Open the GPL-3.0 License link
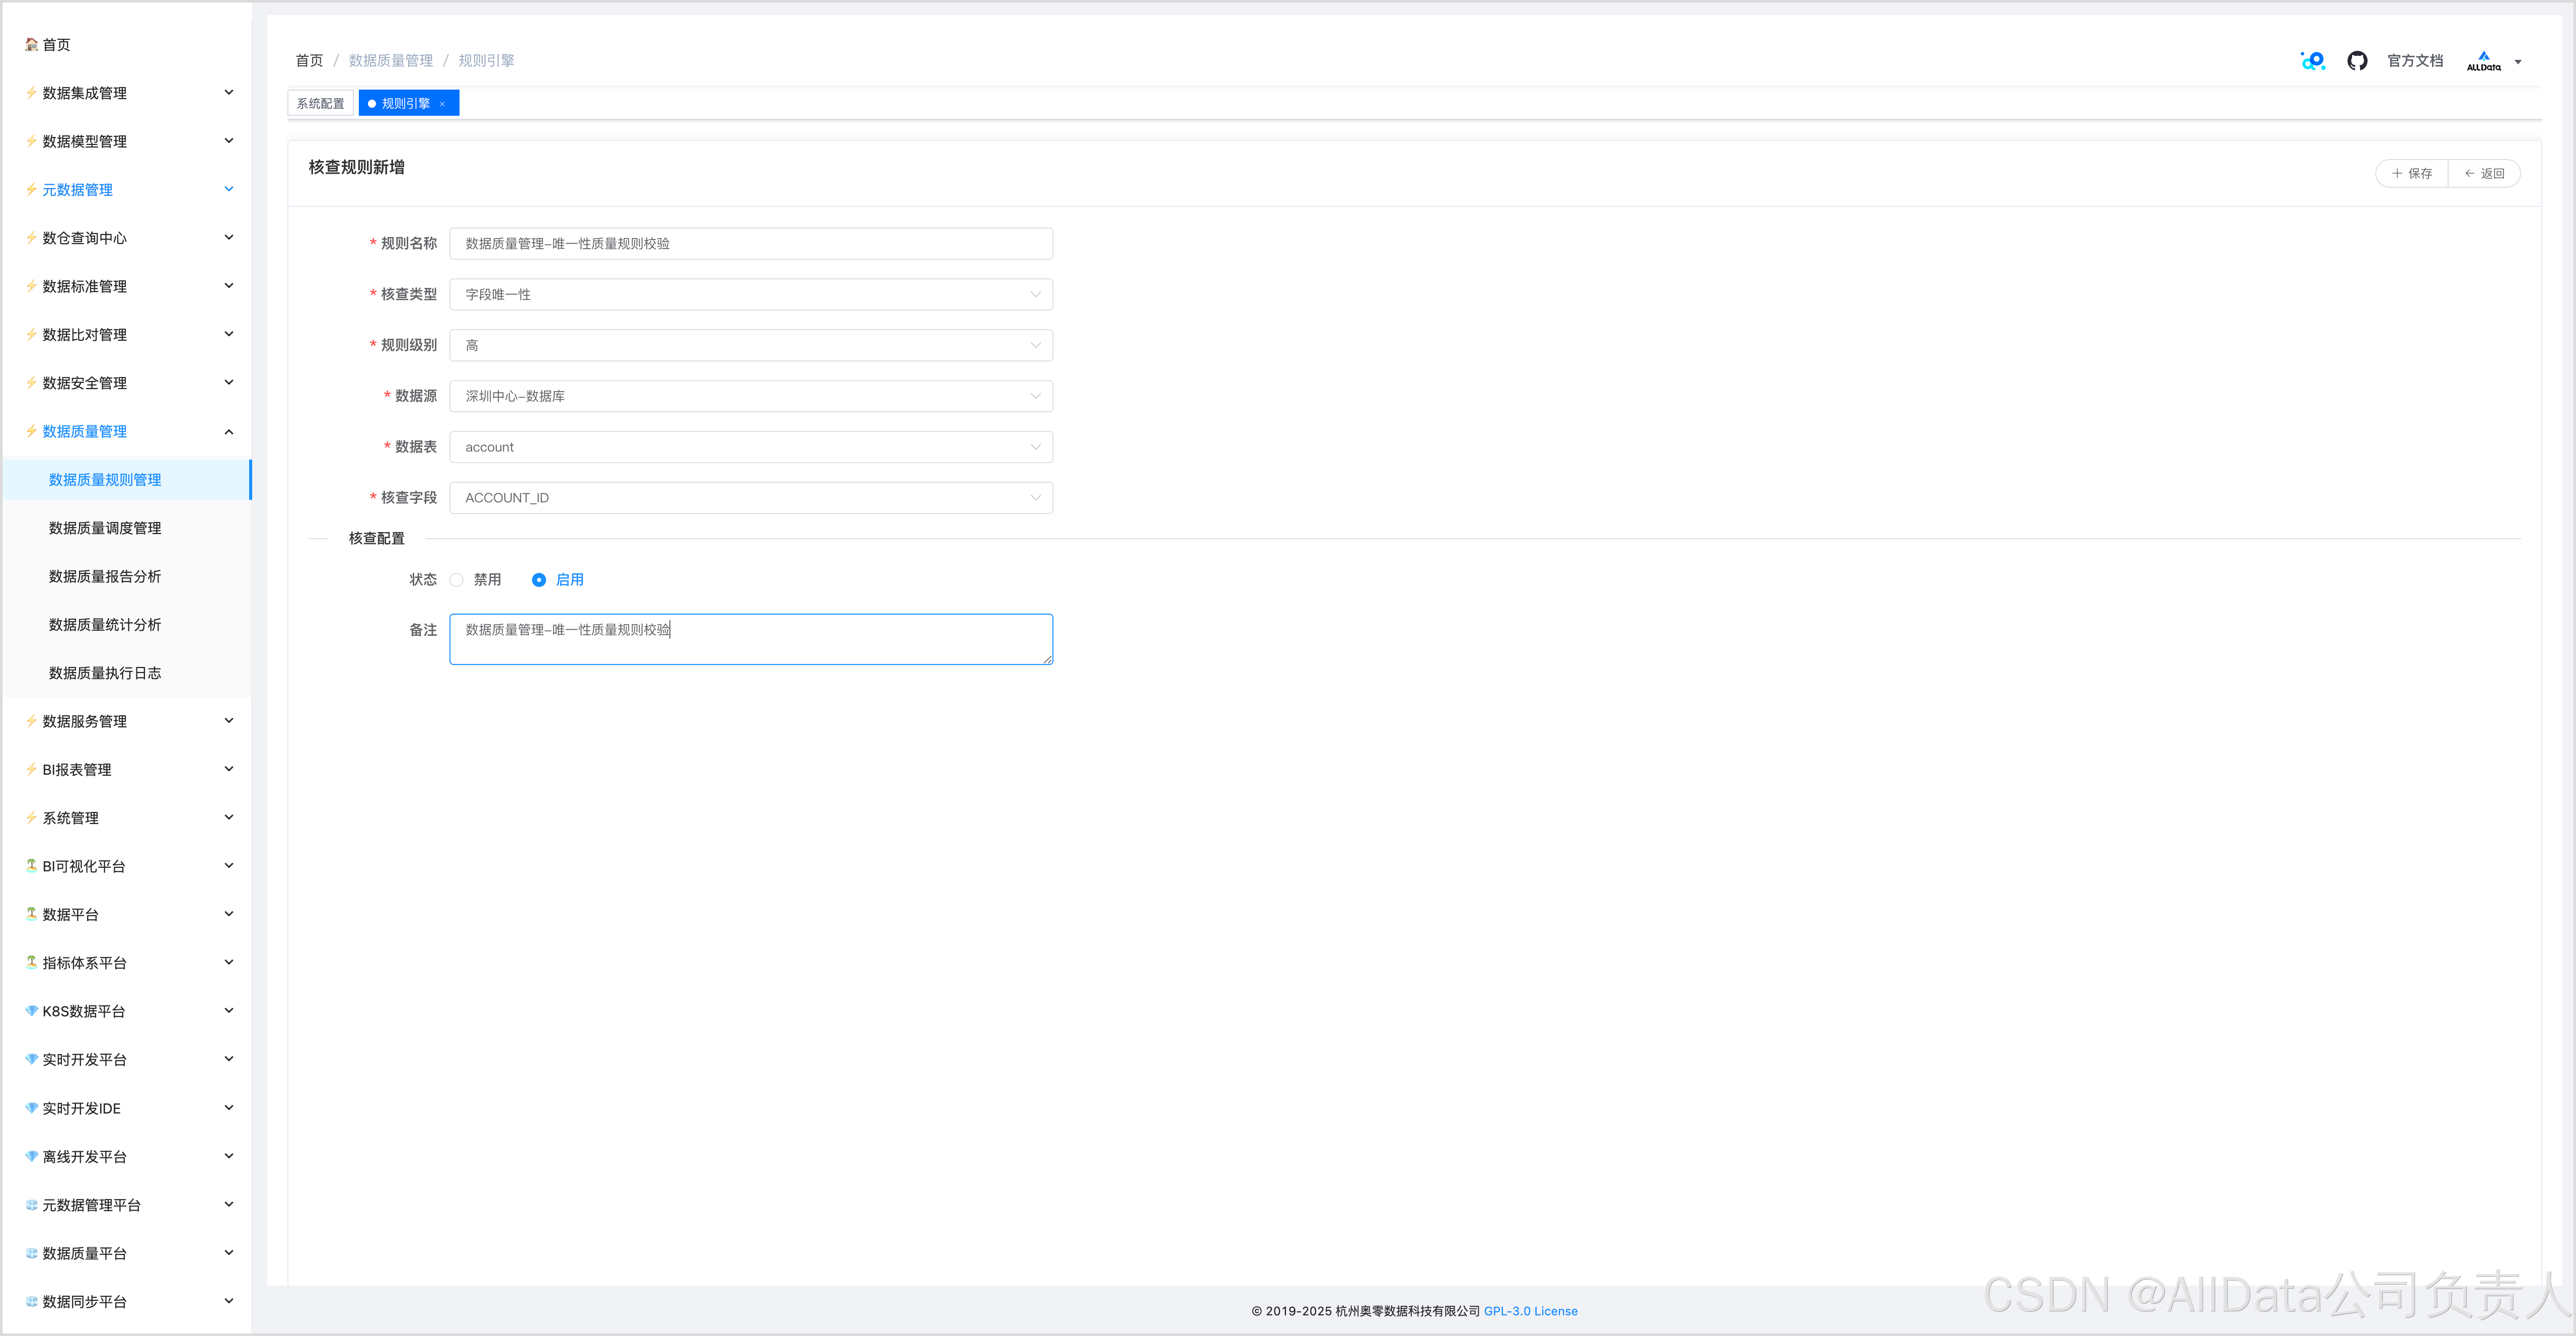 (x=1530, y=1311)
